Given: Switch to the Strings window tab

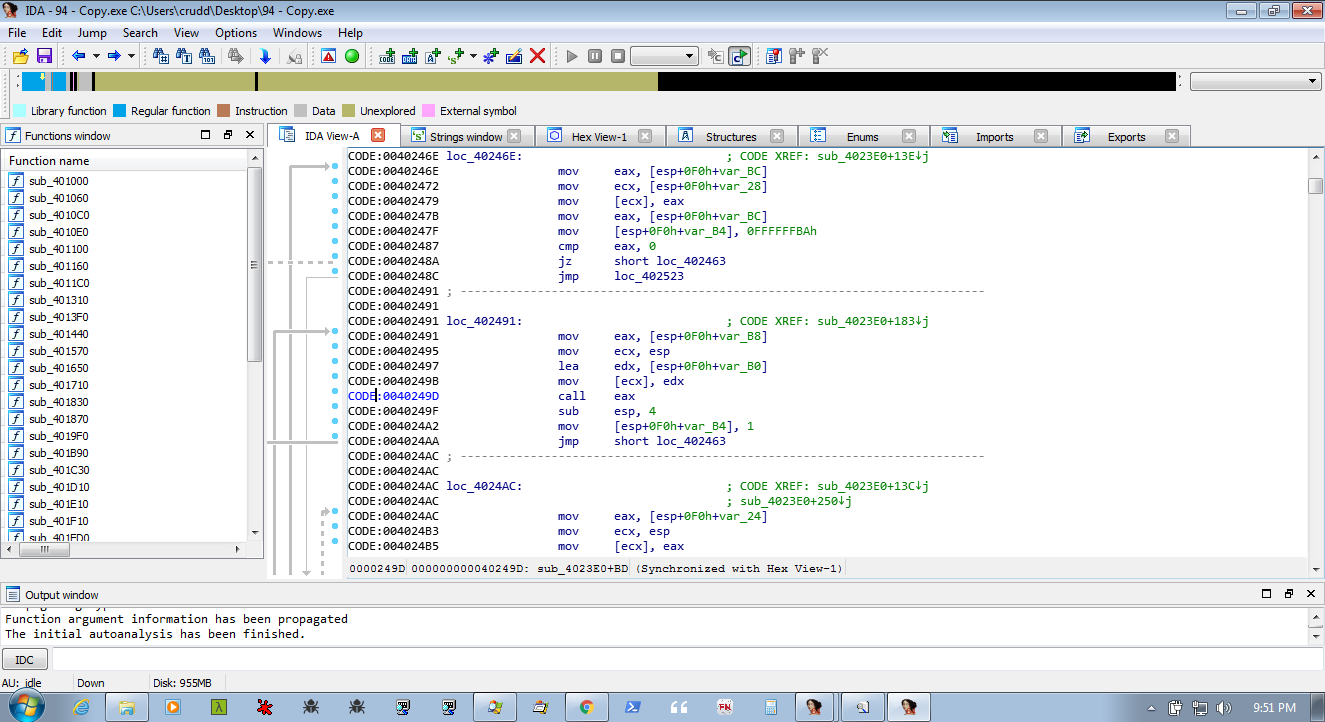Looking at the screenshot, I should (465, 137).
